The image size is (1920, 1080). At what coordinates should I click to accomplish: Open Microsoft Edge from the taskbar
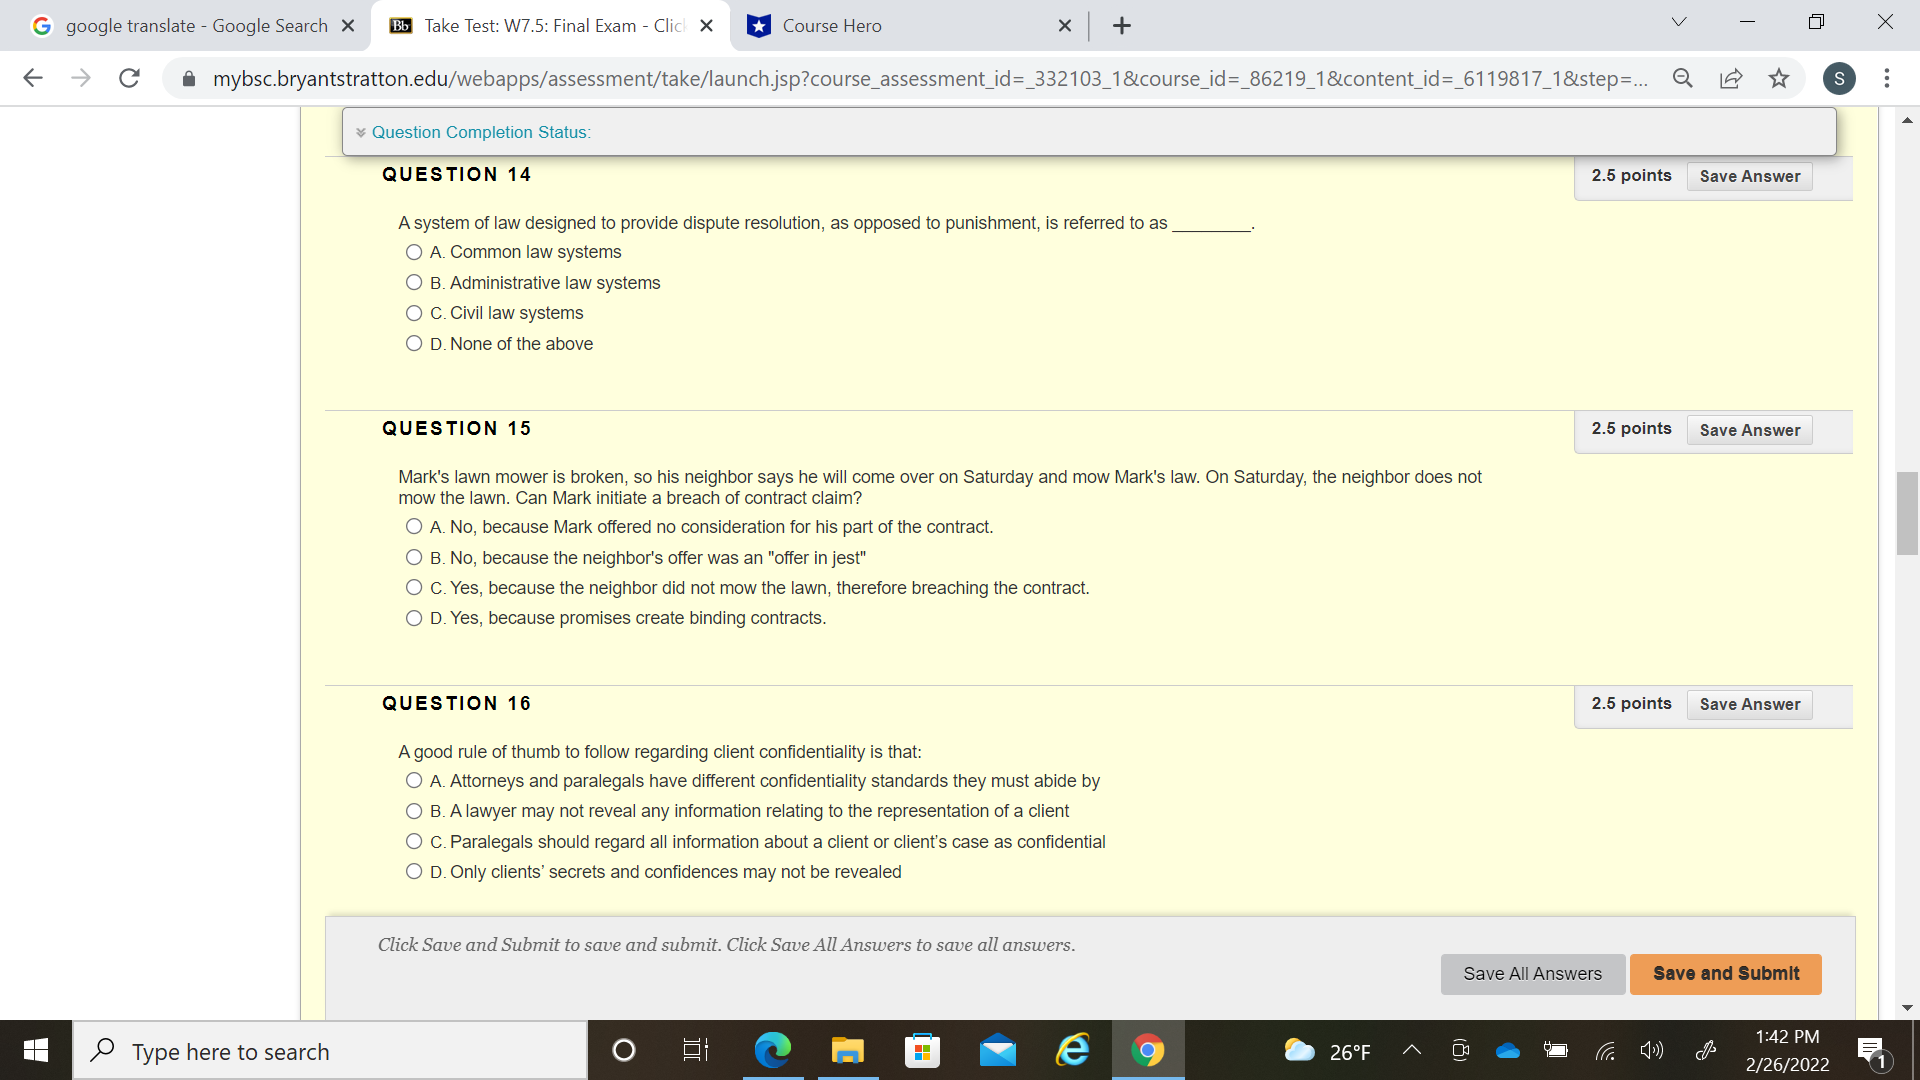tap(771, 1050)
